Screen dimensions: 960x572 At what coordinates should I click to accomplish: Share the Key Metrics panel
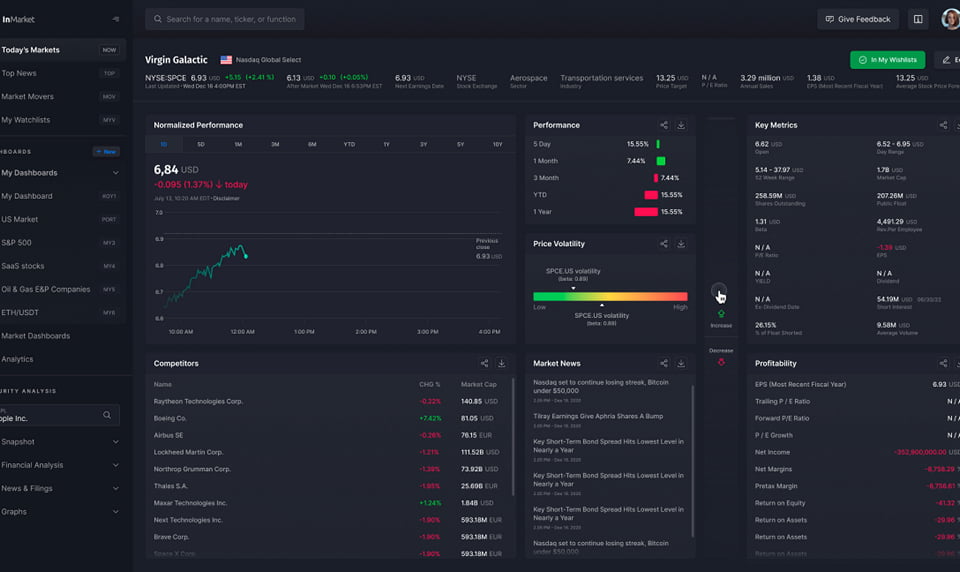point(943,125)
